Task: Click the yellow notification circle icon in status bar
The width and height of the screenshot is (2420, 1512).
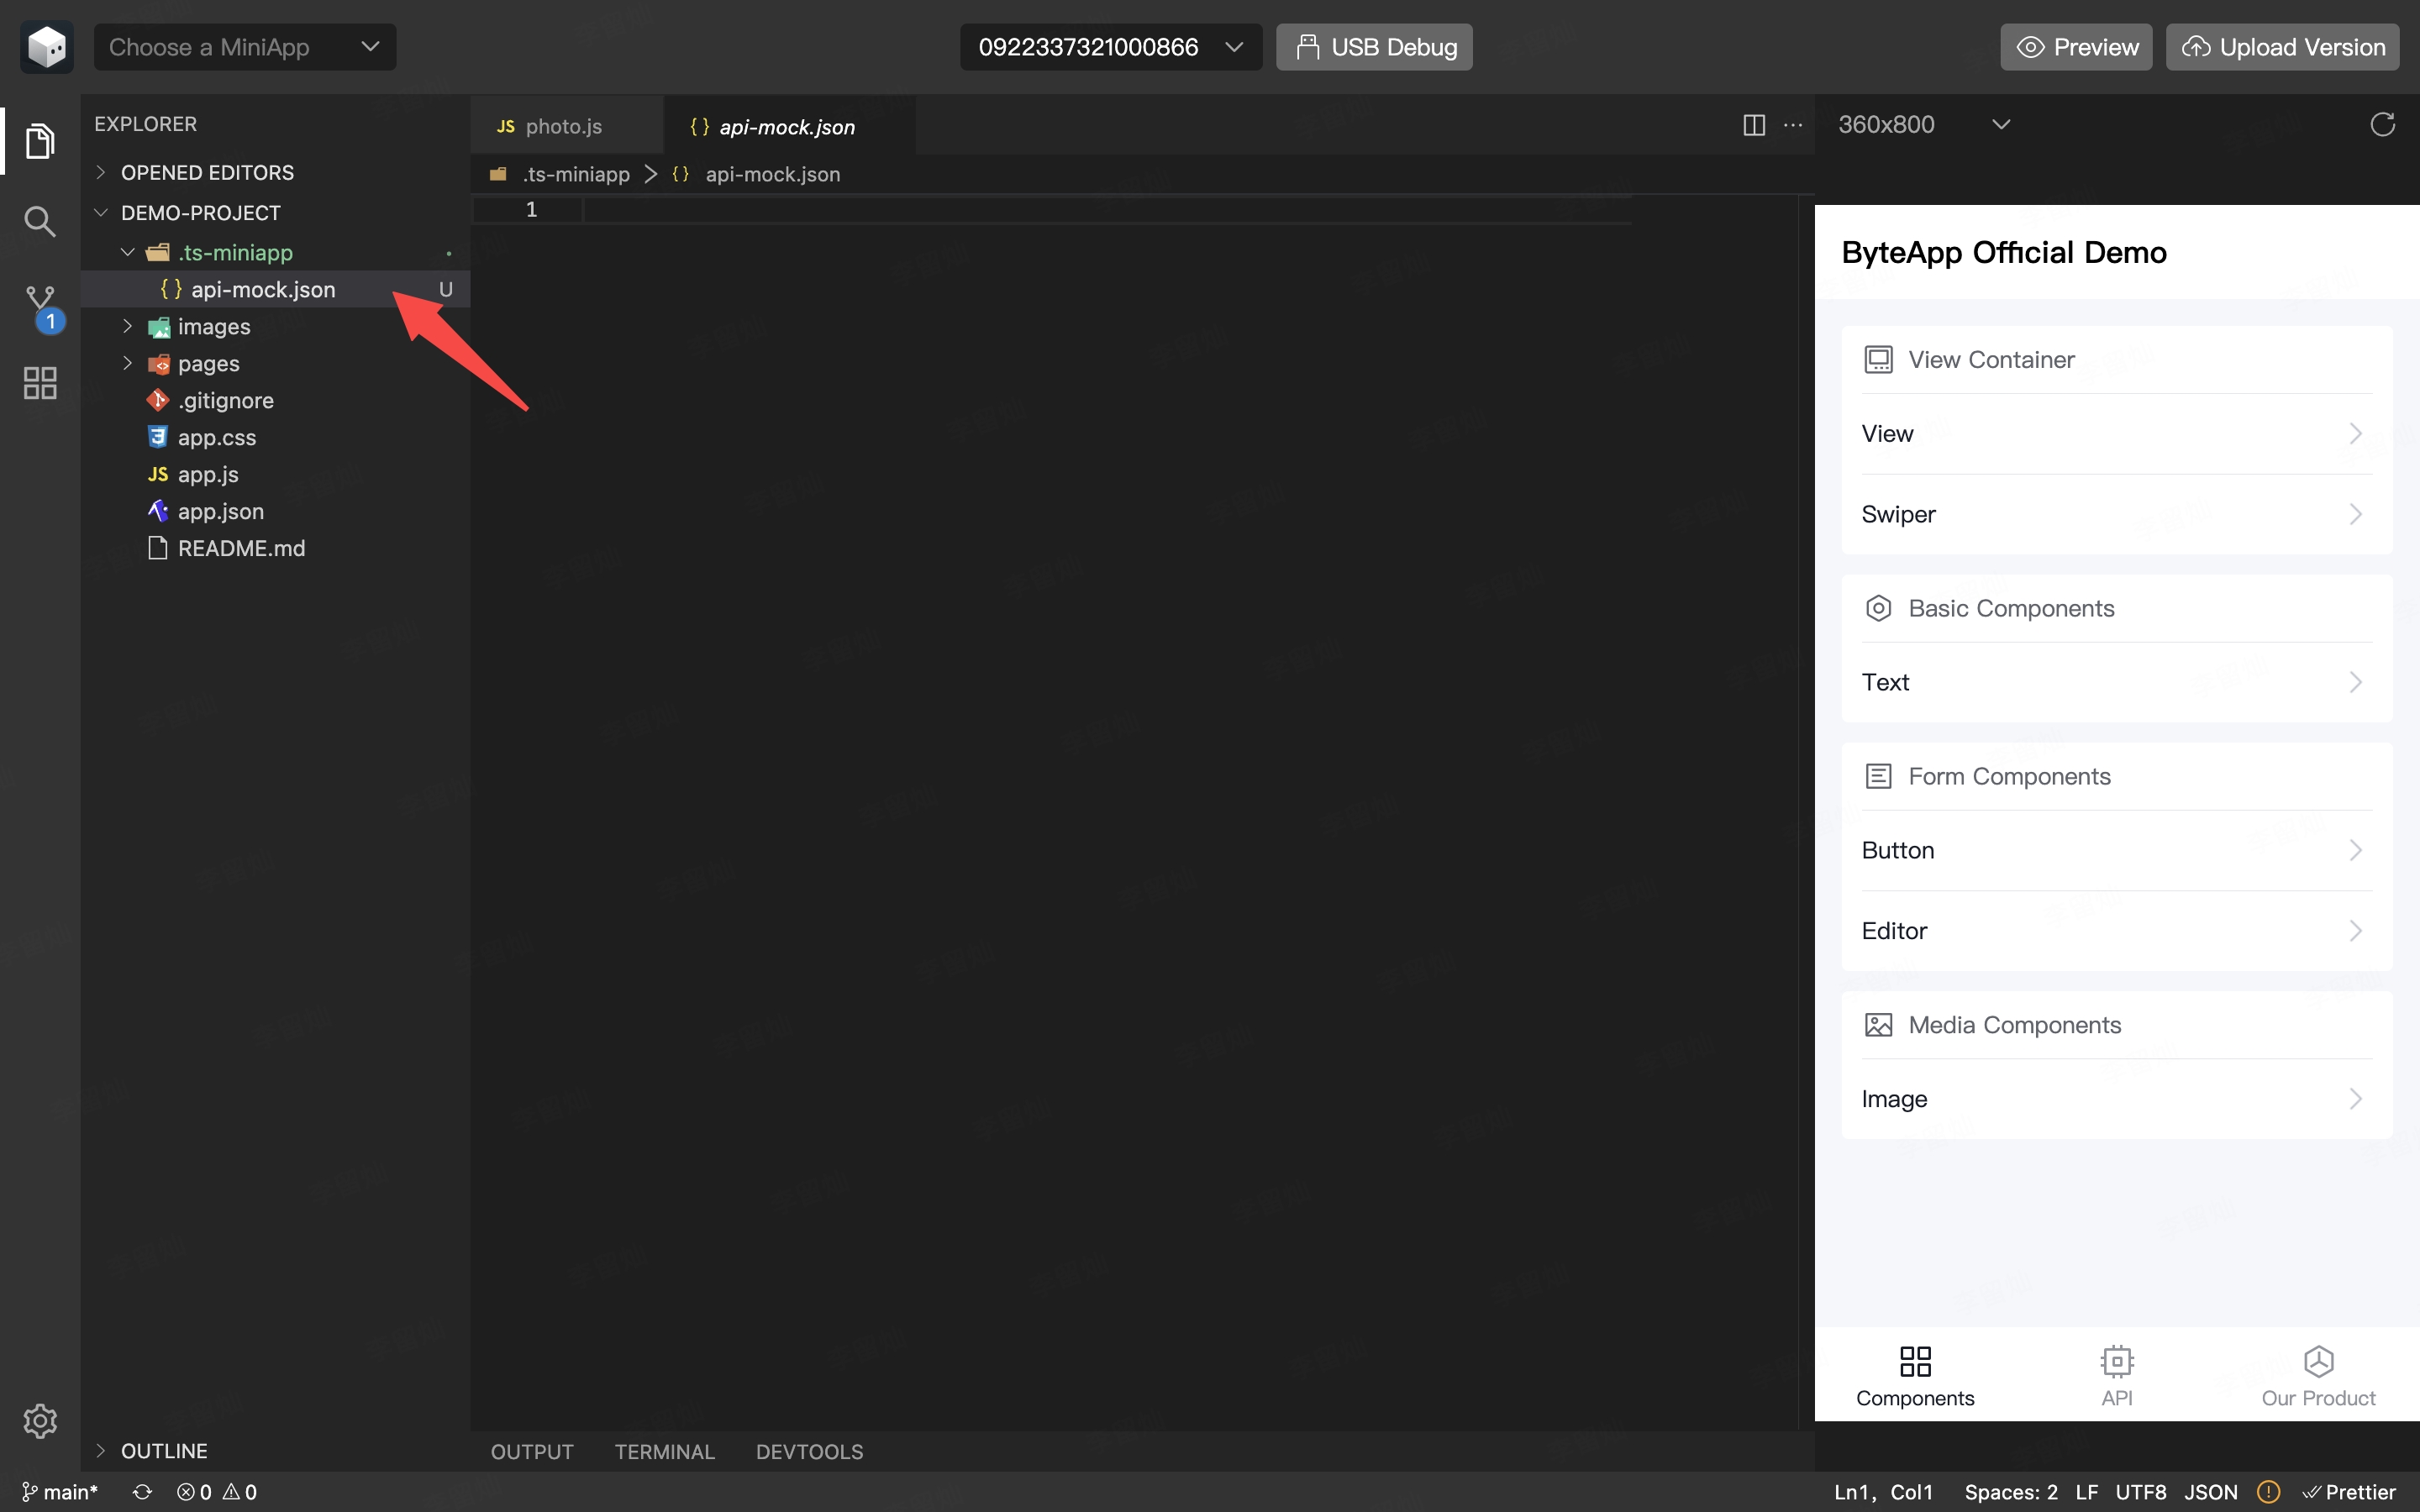Action: coord(2268,1491)
